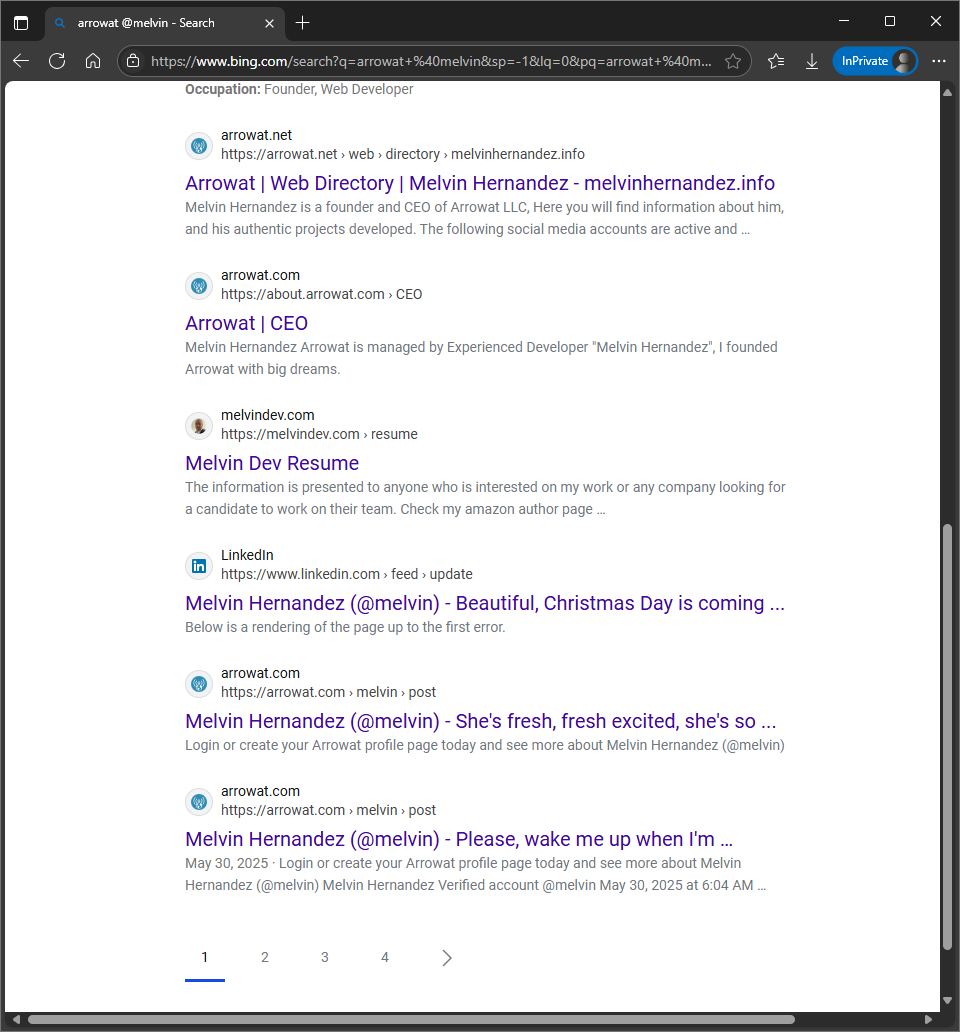Click the address bar URL field
The image size is (960, 1032).
[x=431, y=61]
